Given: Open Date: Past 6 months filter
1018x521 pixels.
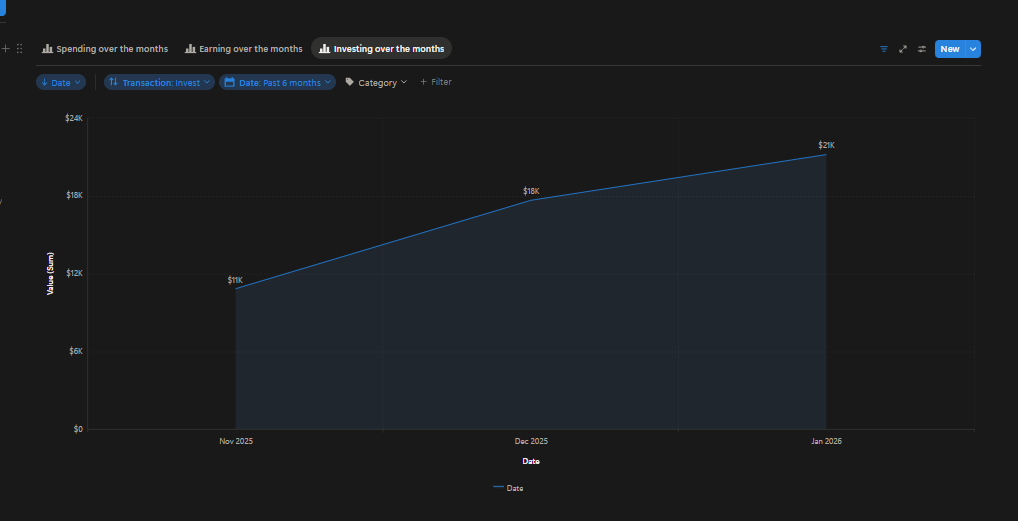Looking at the screenshot, I should 278,83.
